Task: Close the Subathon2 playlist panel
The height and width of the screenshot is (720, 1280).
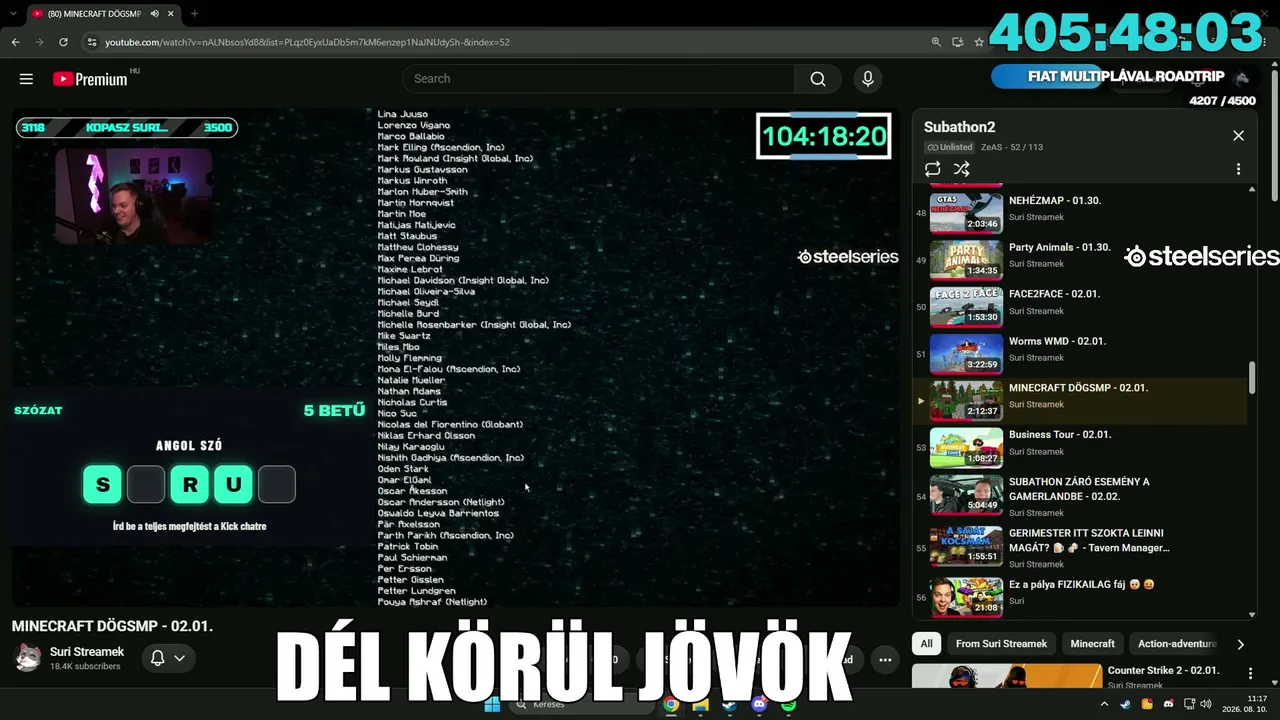Action: pos(1238,136)
